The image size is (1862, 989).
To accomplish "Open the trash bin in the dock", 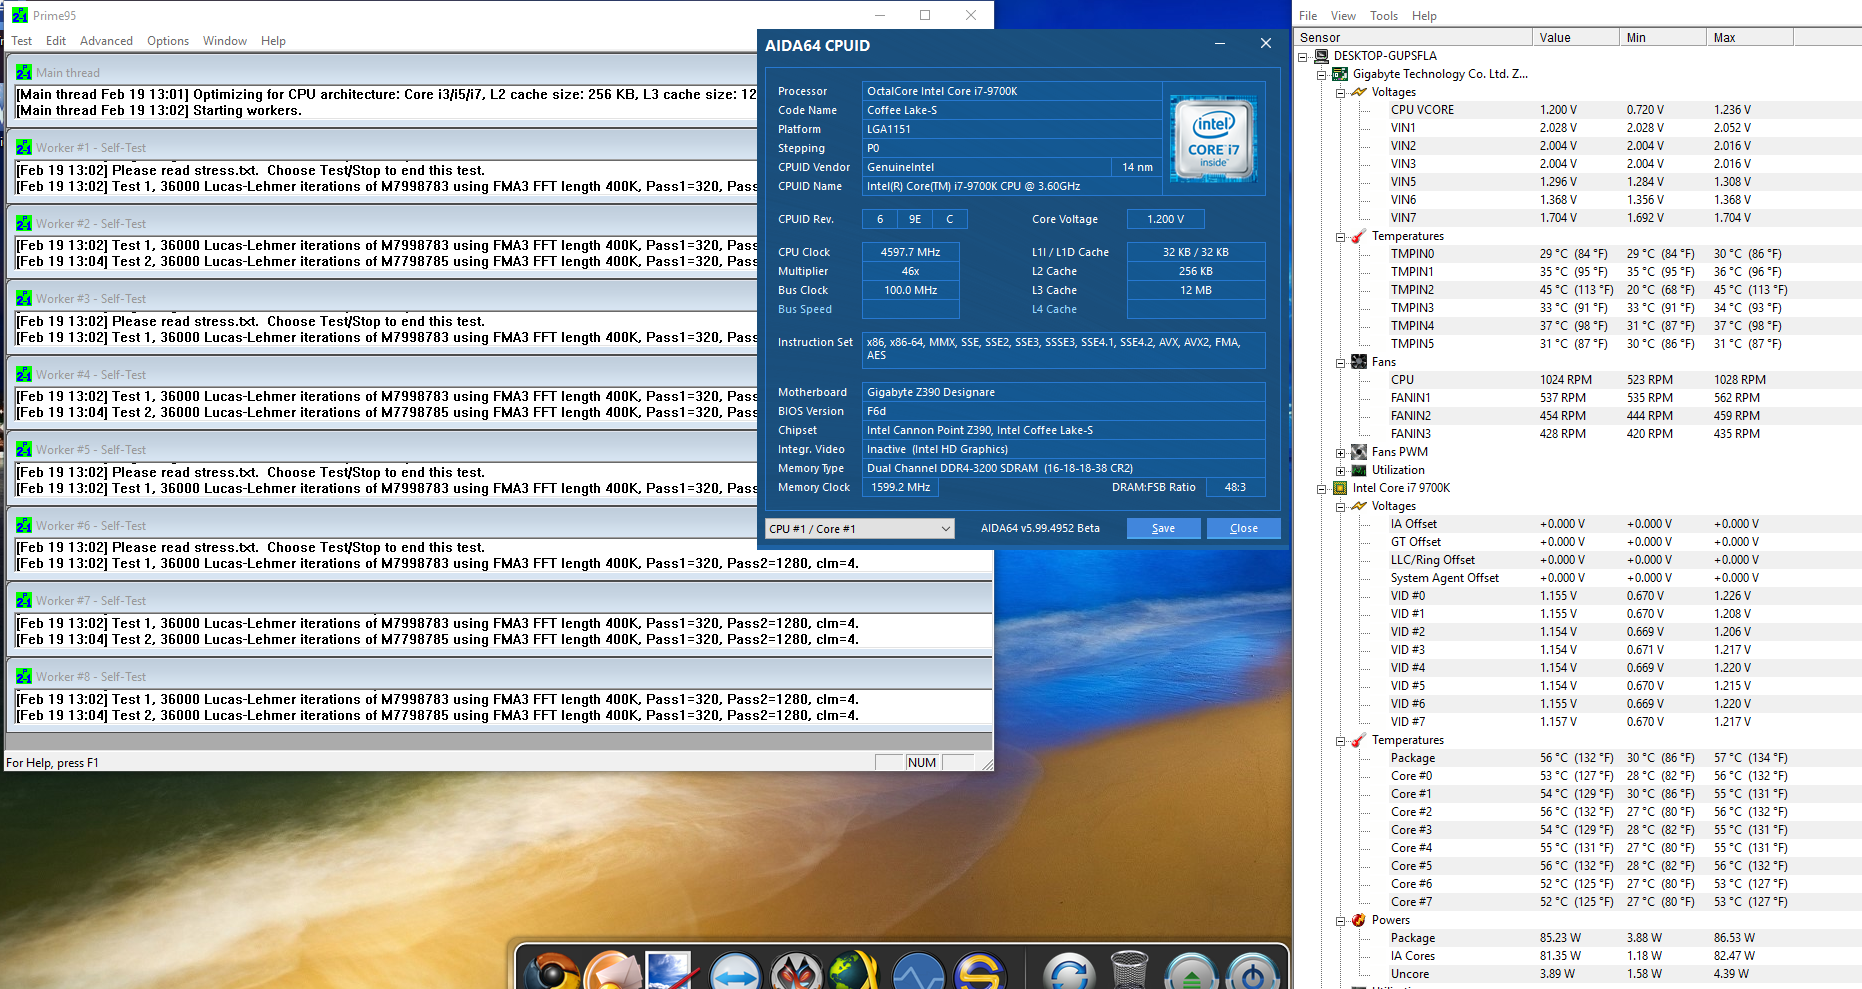I will point(1129,969).
